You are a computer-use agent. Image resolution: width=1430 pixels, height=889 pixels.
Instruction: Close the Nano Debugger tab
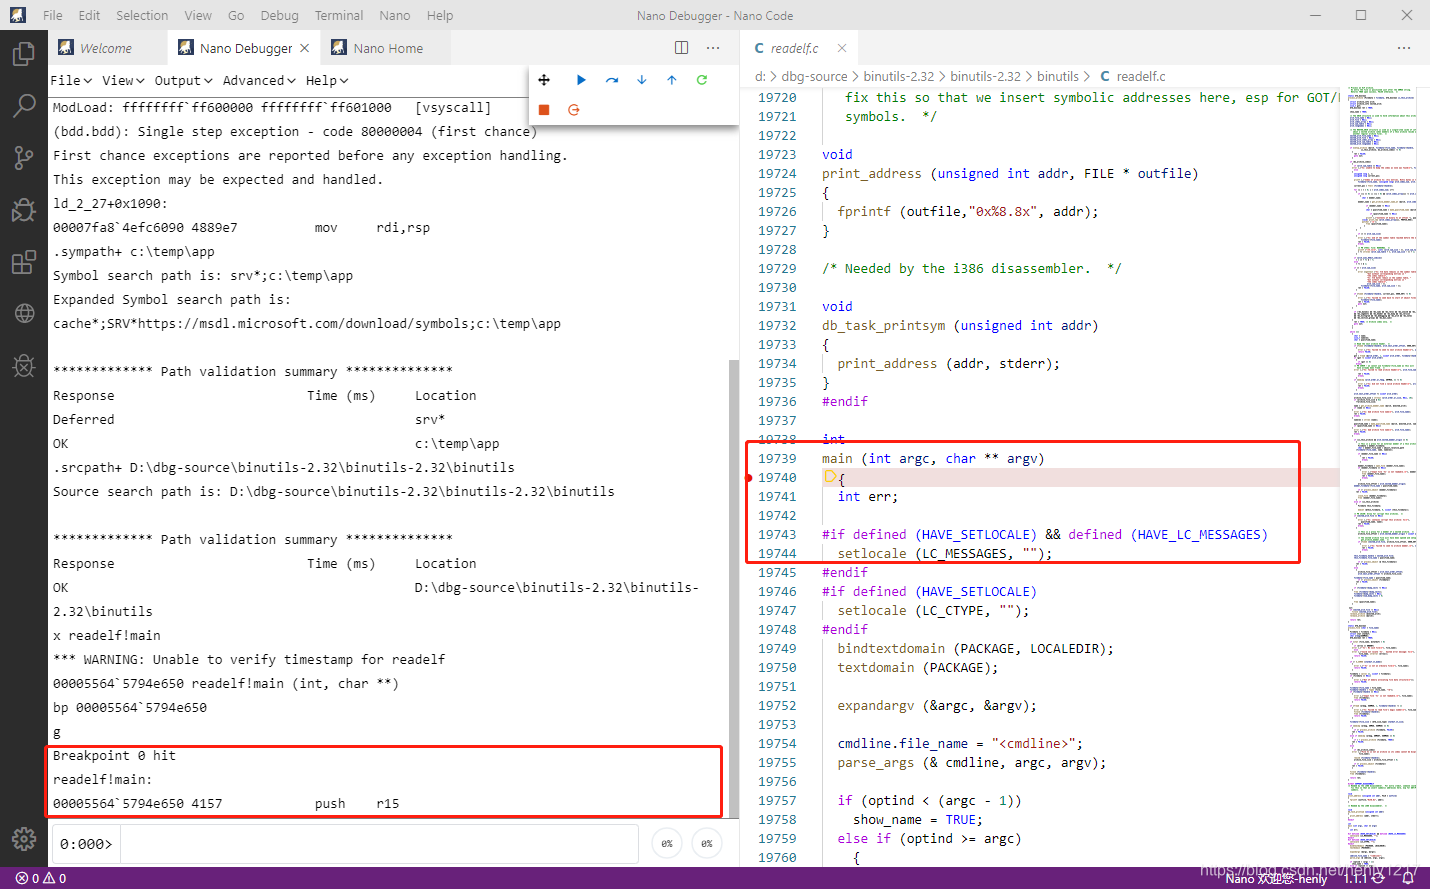pos(305,48)
